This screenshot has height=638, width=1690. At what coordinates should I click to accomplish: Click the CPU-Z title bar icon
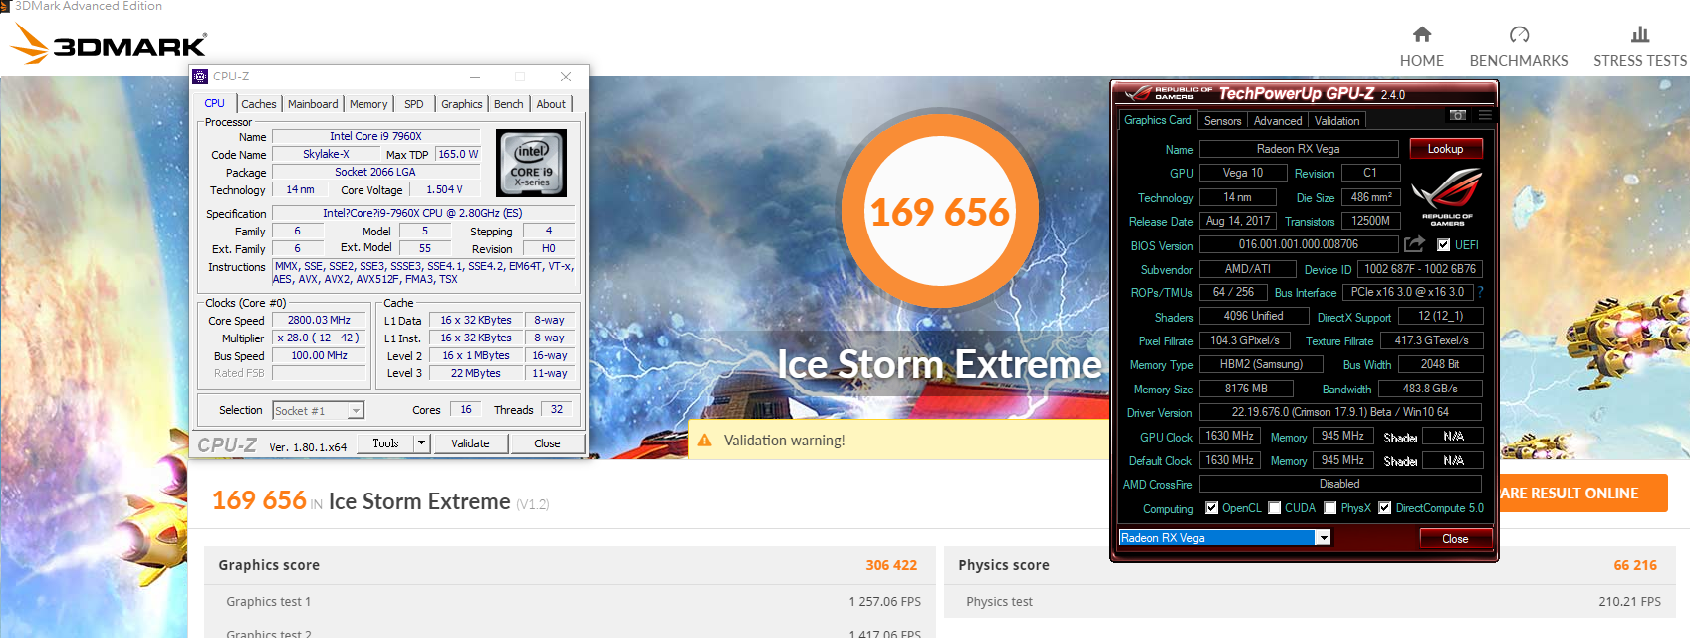pos(200,76)
